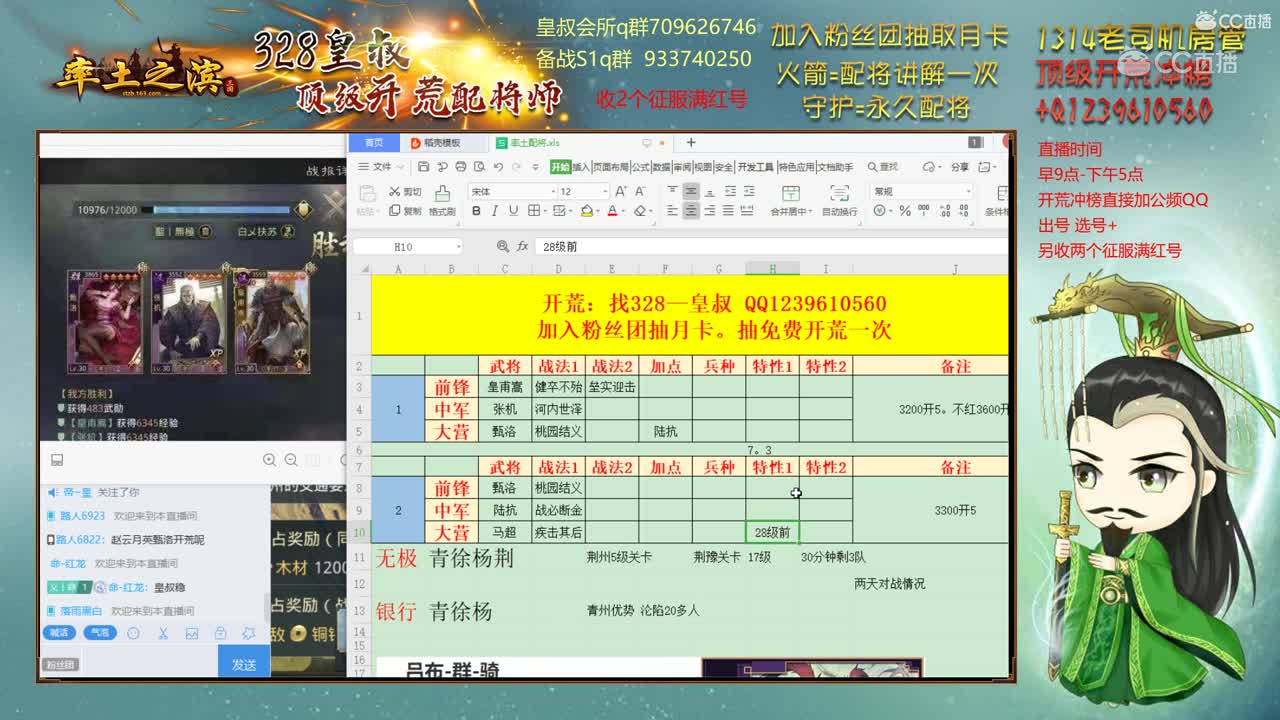Open insert function fx

(522, 246)
